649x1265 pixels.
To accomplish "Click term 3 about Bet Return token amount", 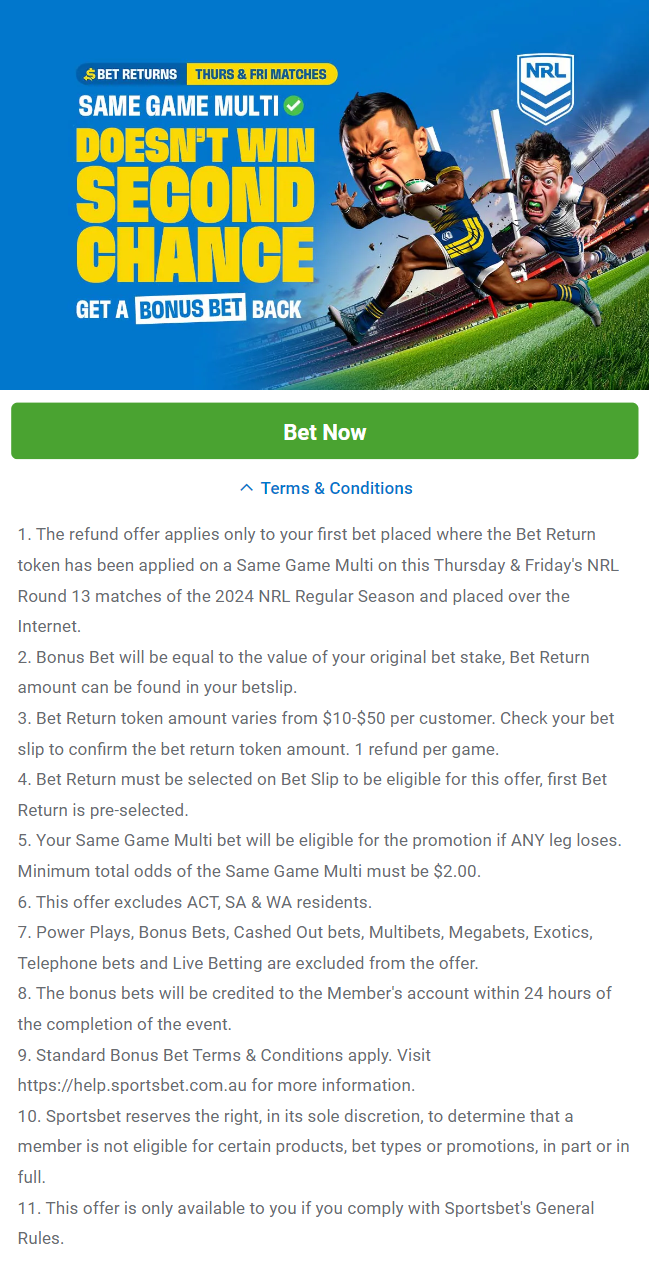I will coord(316,733).
